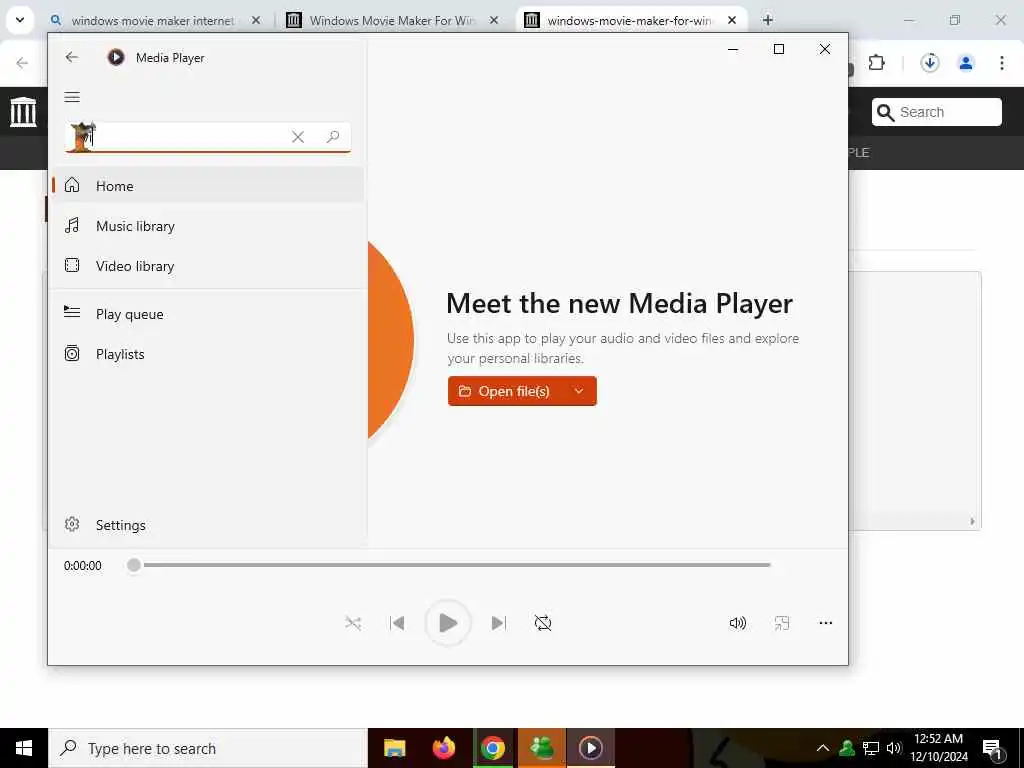Viewport: 1024px width, 768px height.
Task: Open the more options ellipsis menu
Action: pos(825,623)
